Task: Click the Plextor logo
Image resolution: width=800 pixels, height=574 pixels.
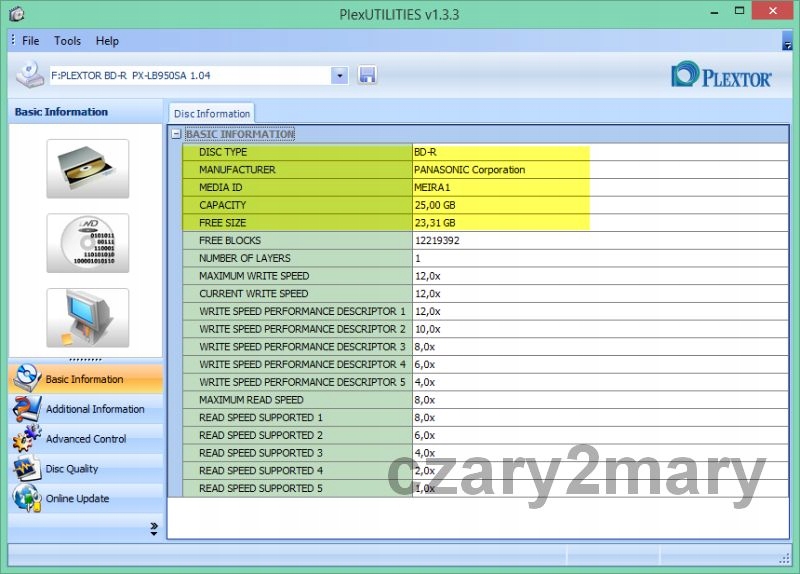Action: 721,75
